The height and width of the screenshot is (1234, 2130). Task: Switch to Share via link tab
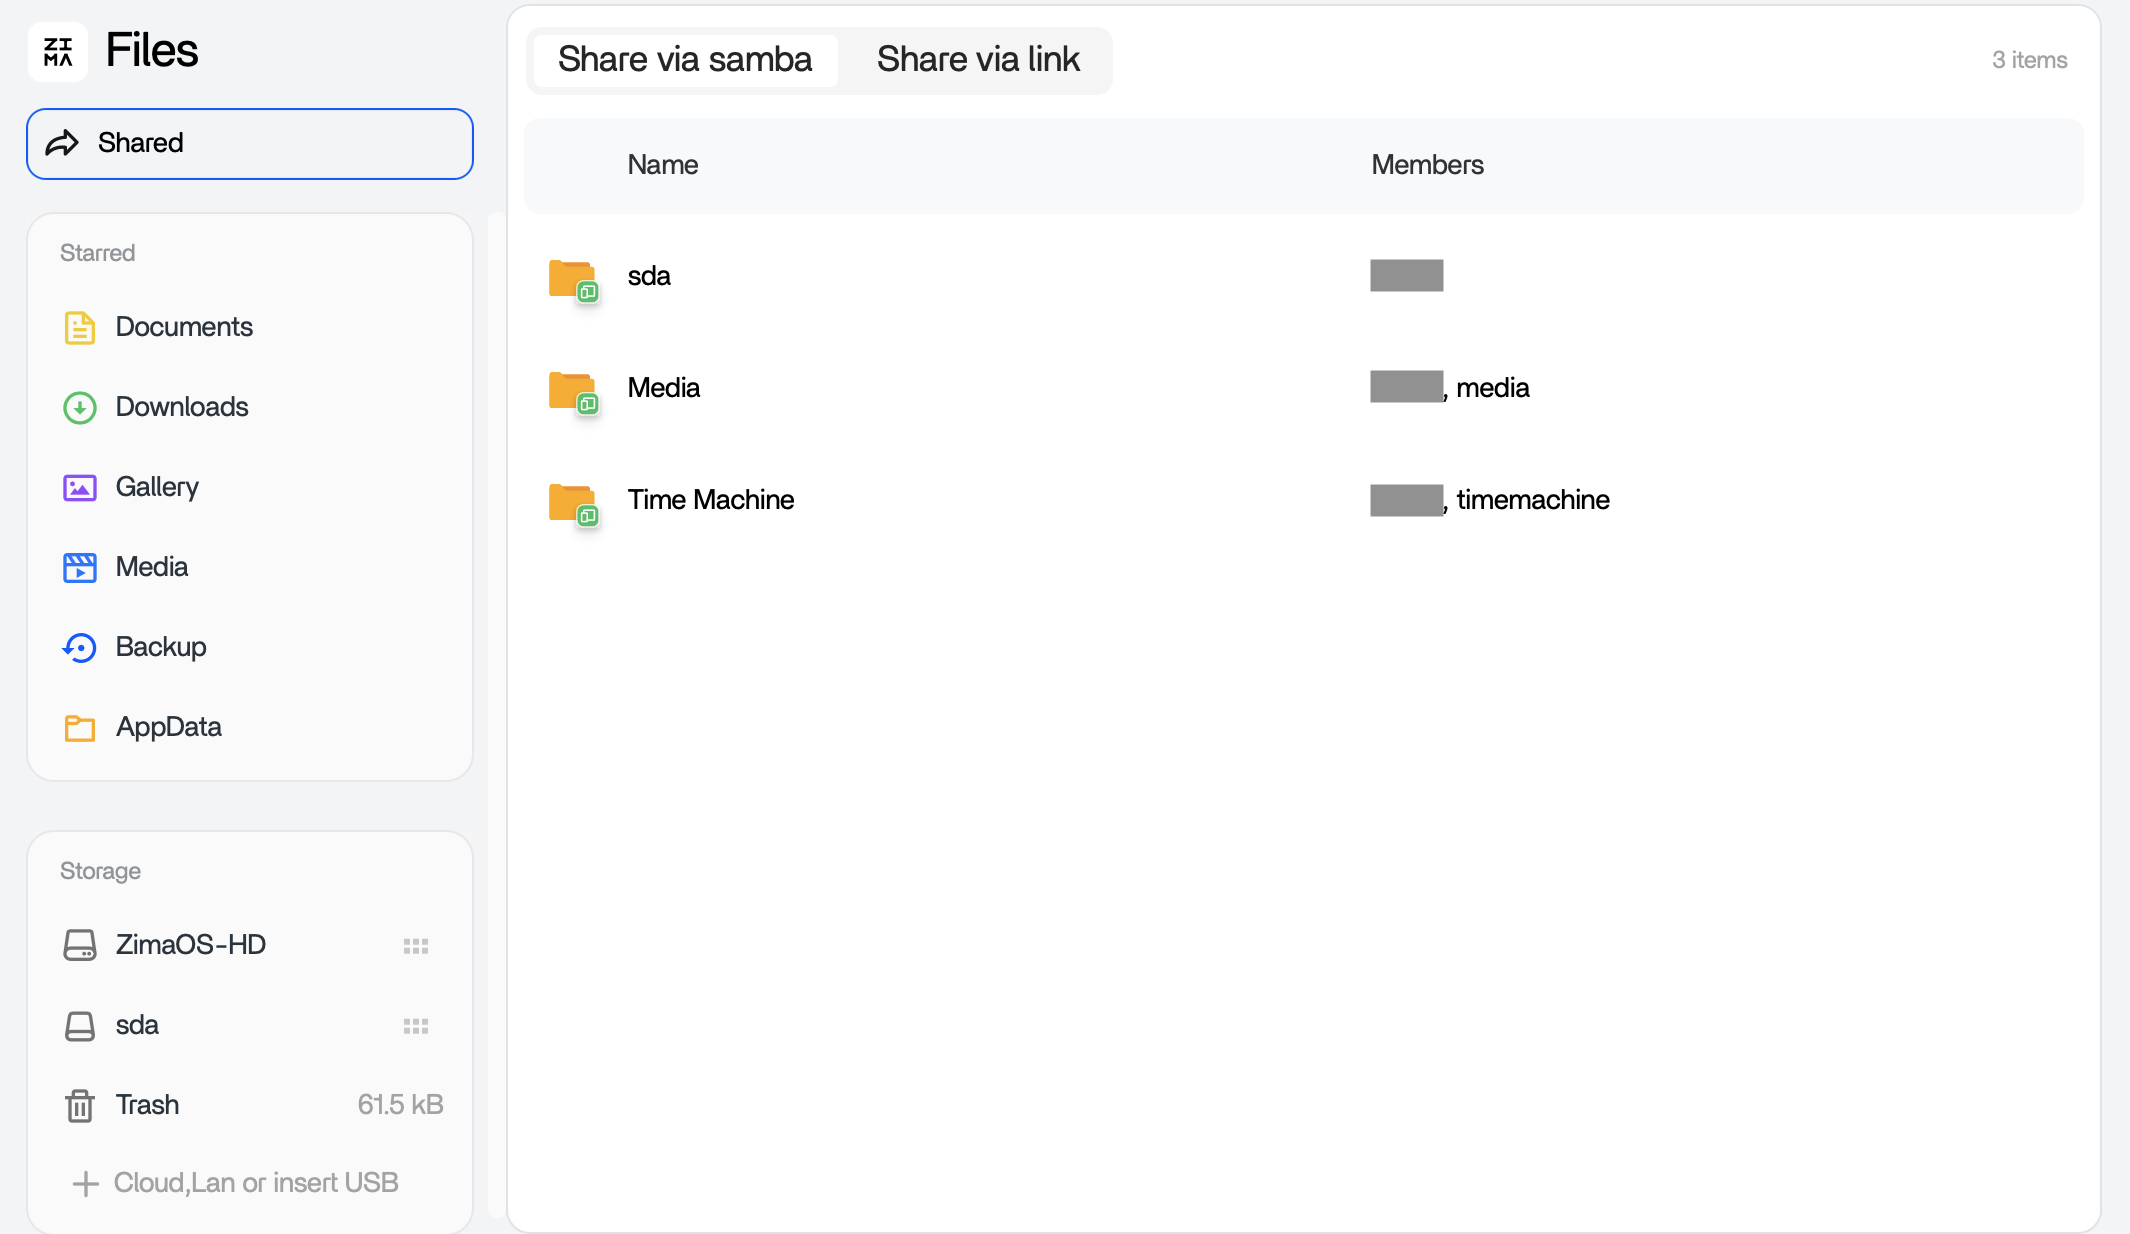pos(978,60)
